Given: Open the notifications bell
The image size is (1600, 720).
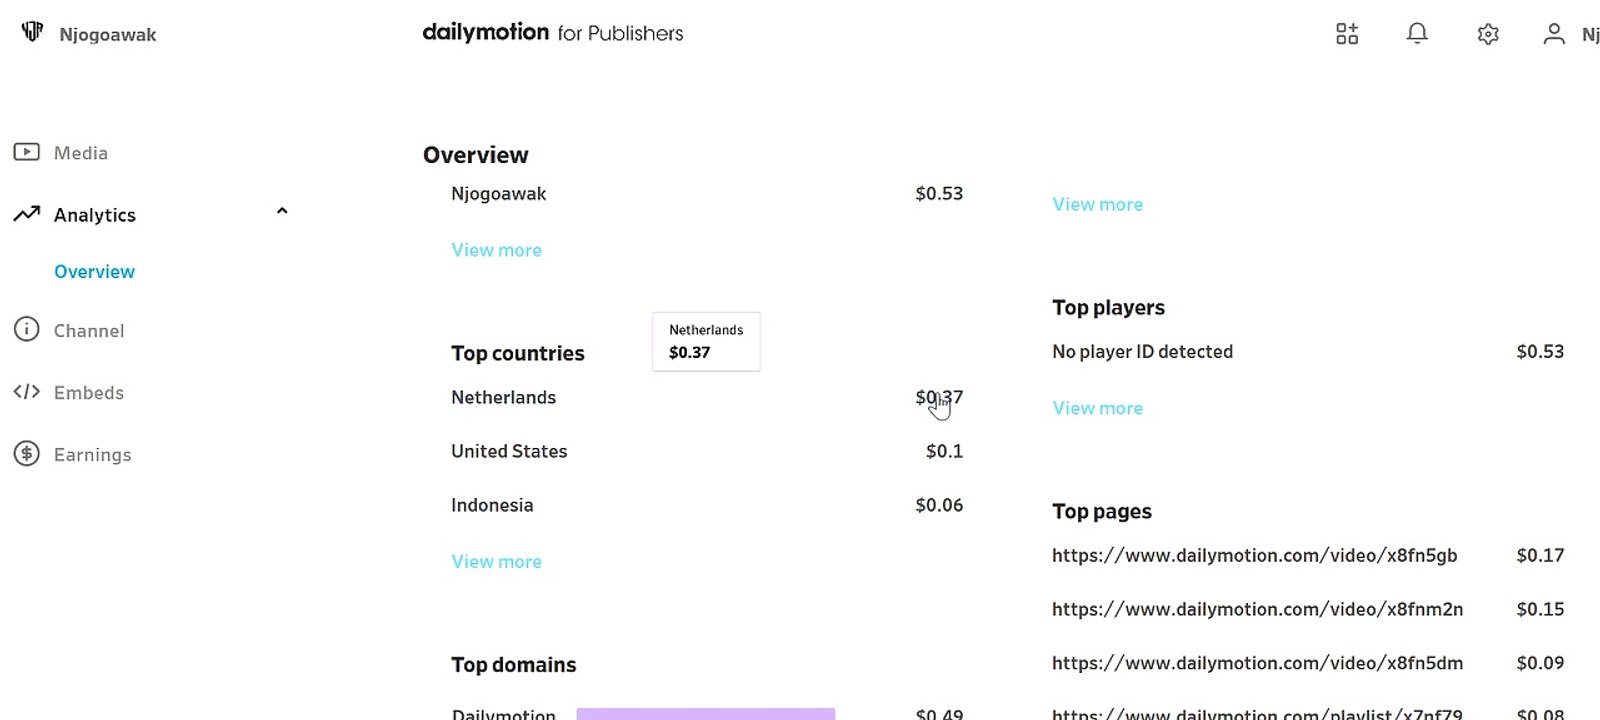Looking at the screenshot, I should [1417, 34].
